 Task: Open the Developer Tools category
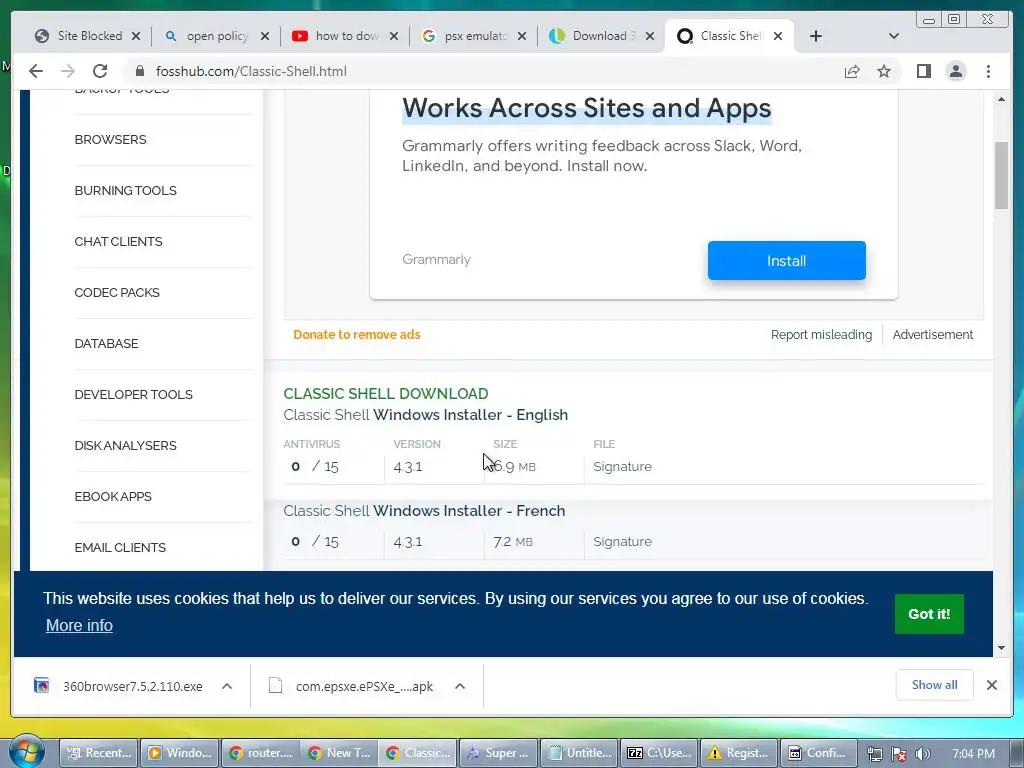pyautogui.click(x=133, y=394)
